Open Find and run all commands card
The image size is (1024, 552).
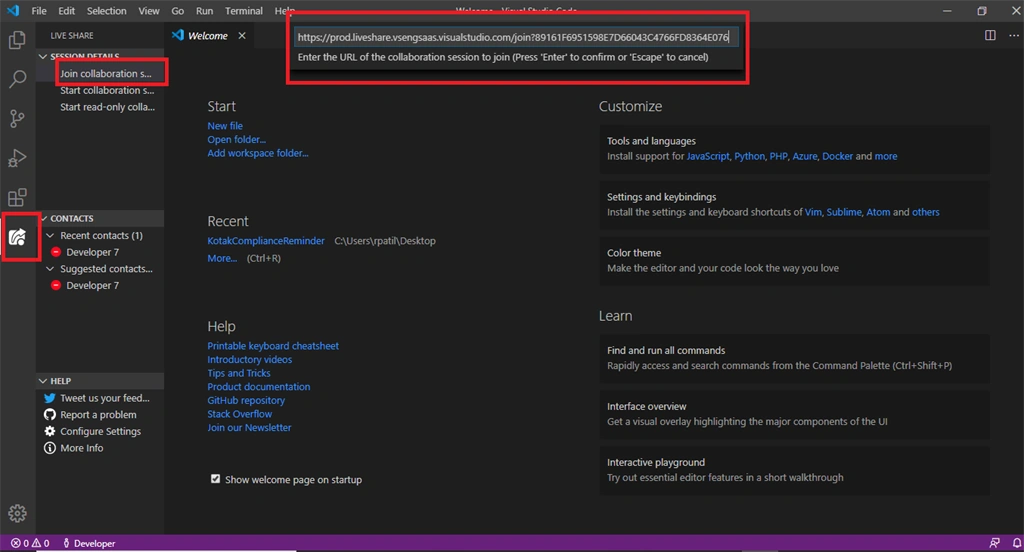tap(794, 358)
